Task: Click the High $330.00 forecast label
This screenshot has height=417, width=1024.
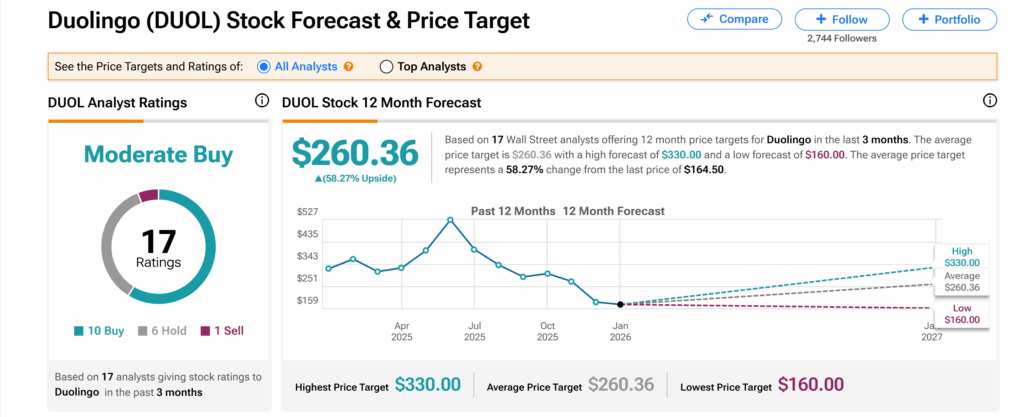Action: coord(960,257)
